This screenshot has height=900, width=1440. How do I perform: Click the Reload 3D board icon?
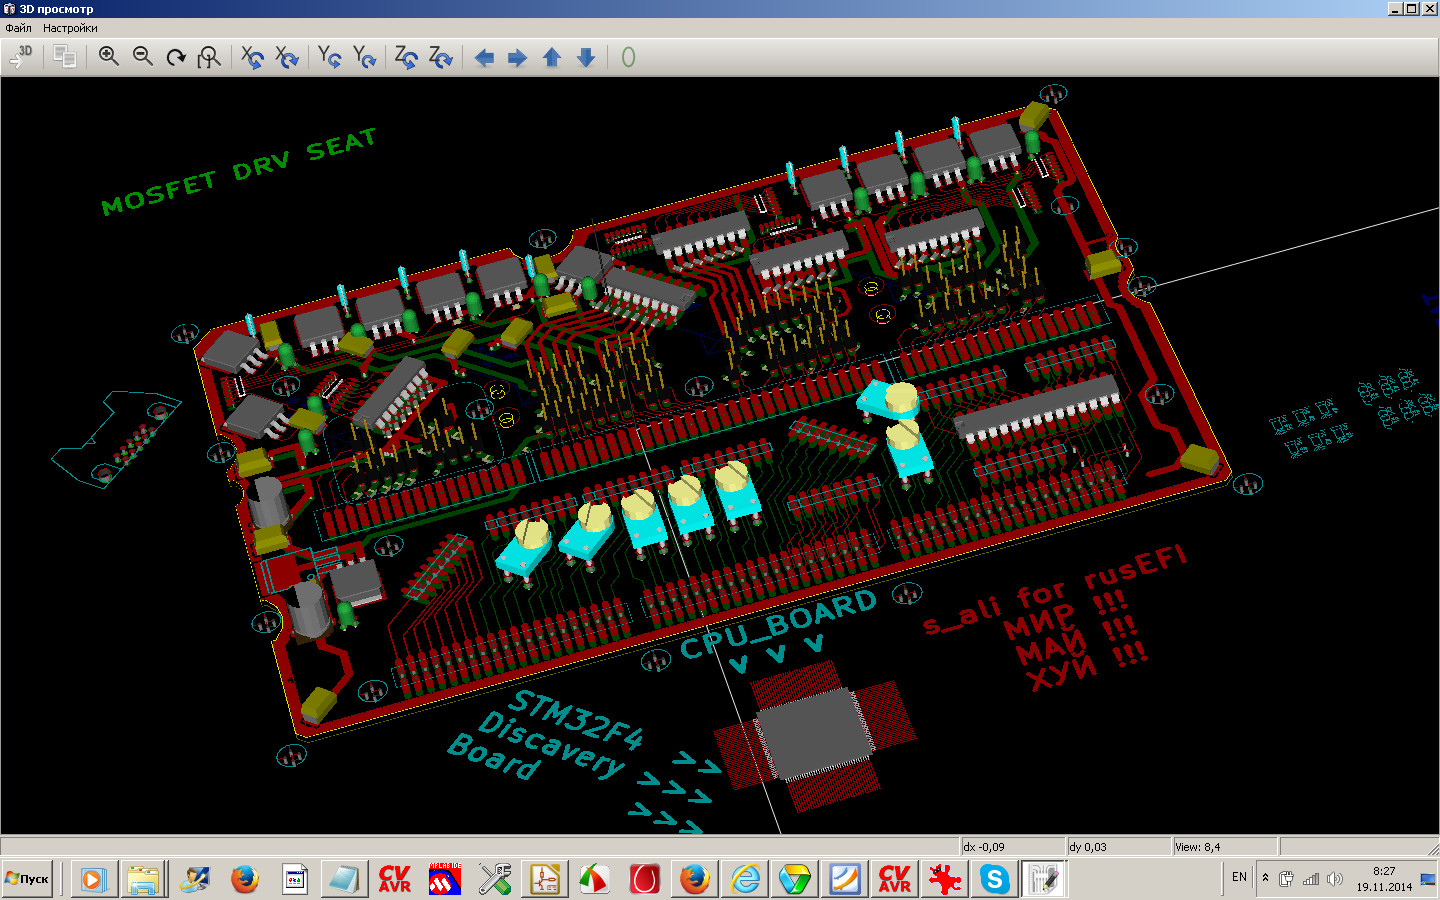(x=20, y=57)
